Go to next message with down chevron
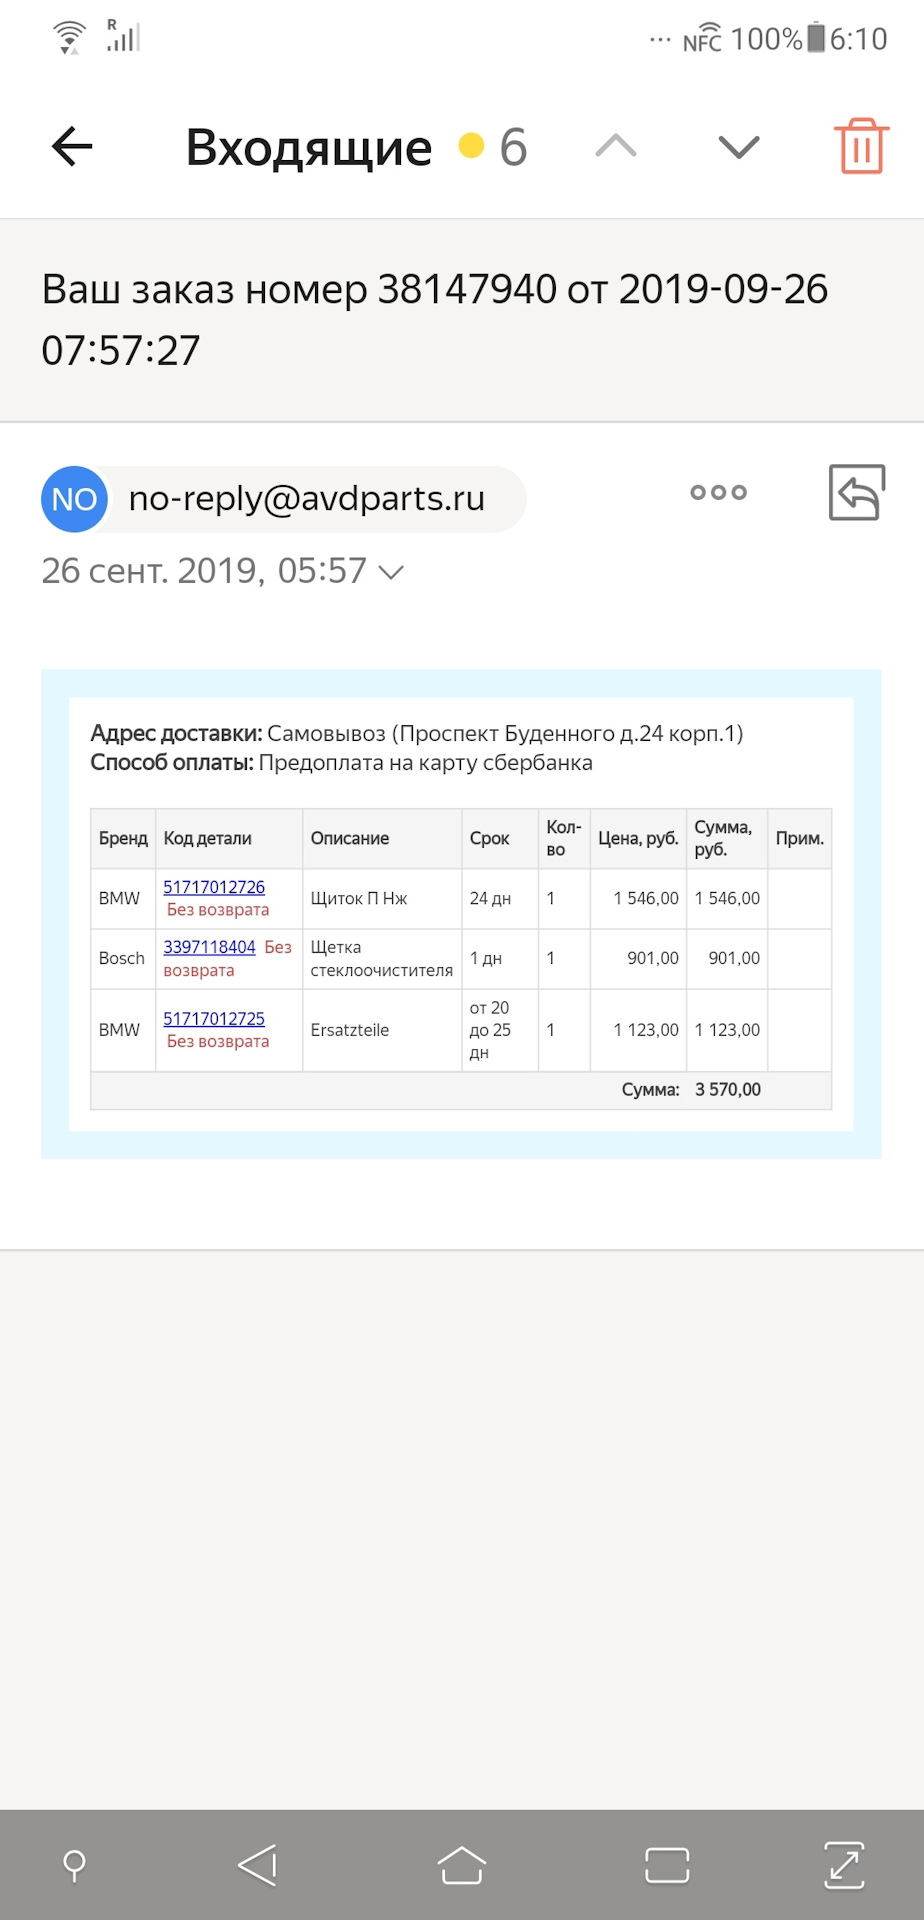 [x=739, y=147]
